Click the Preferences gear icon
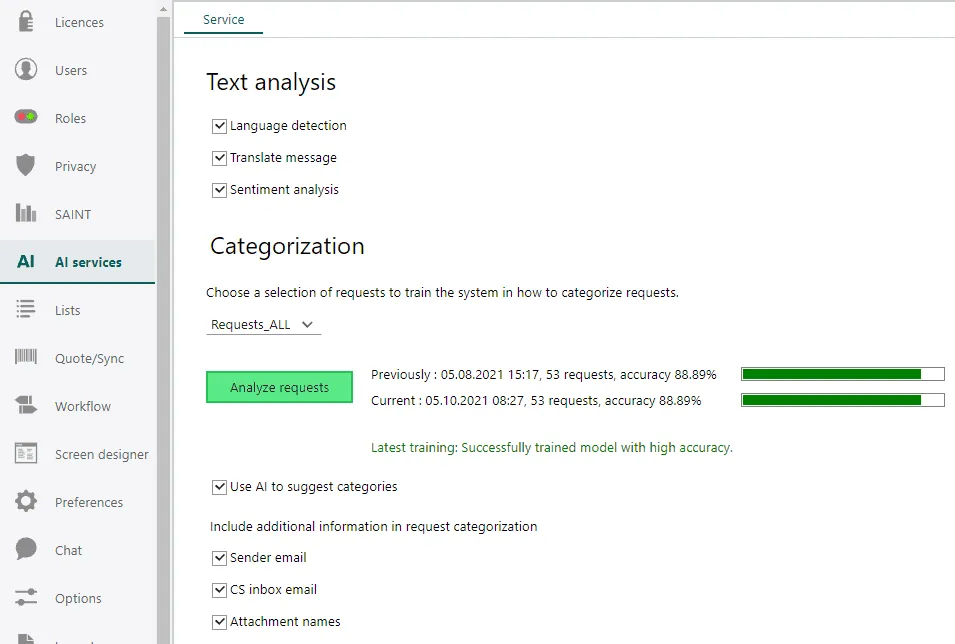 click(26, 502)
